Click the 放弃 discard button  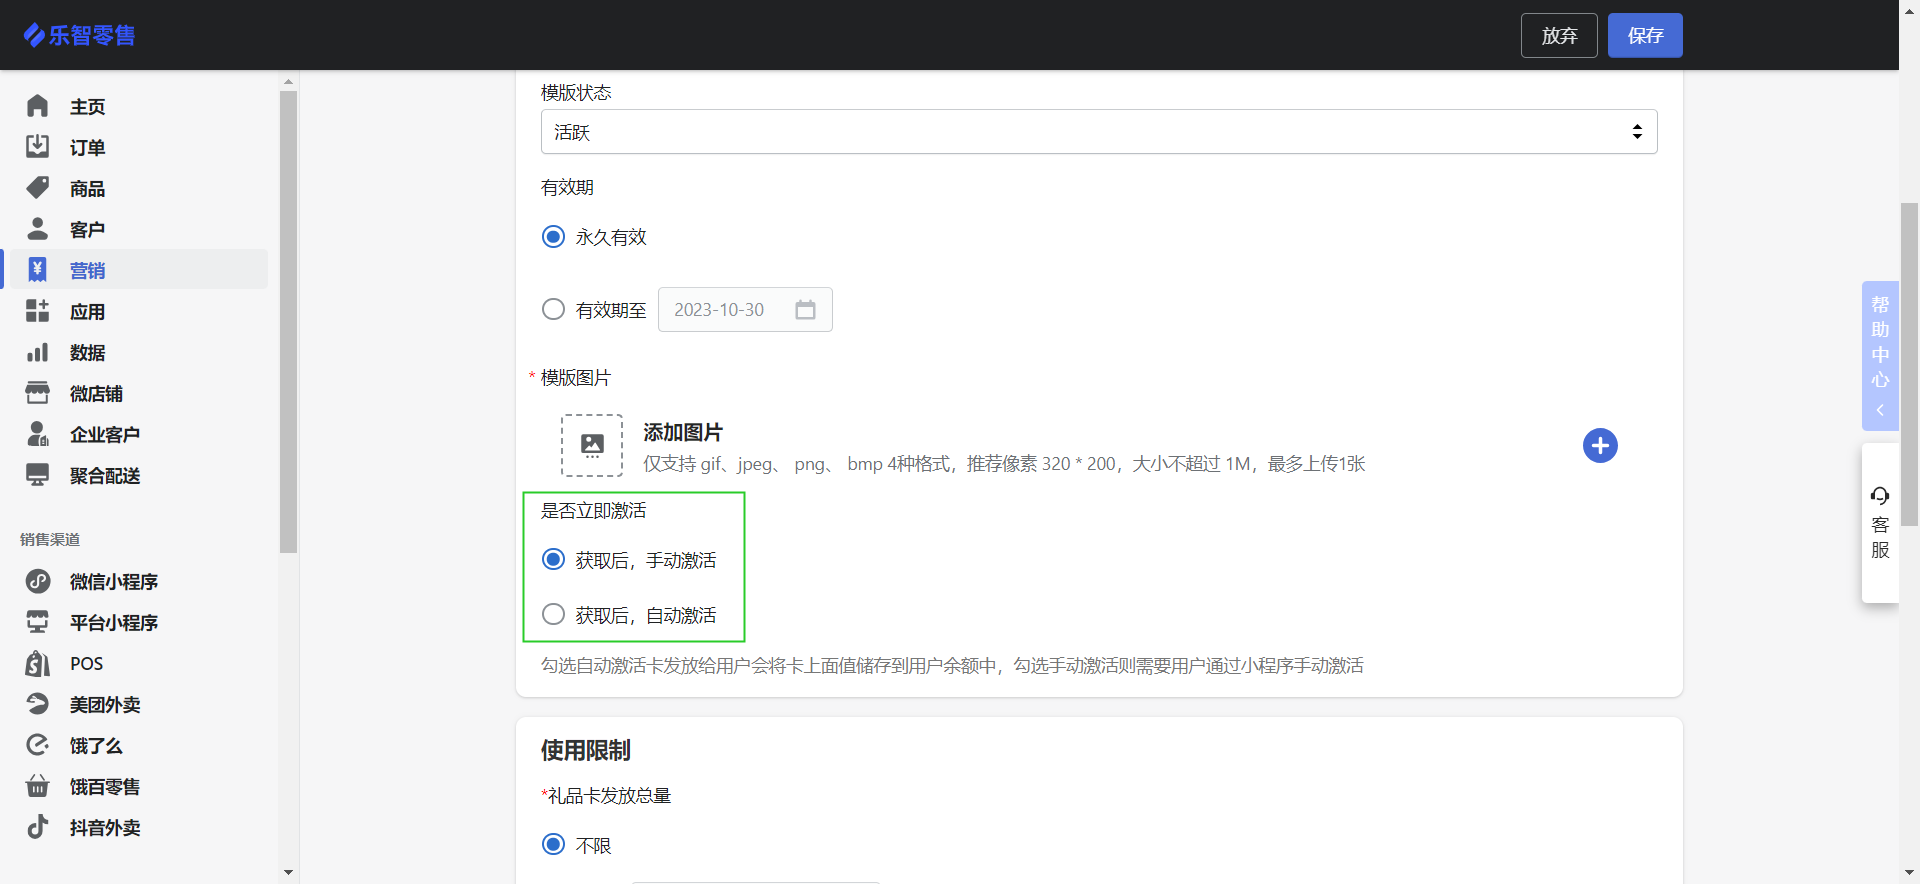(x=1559, y=35)
